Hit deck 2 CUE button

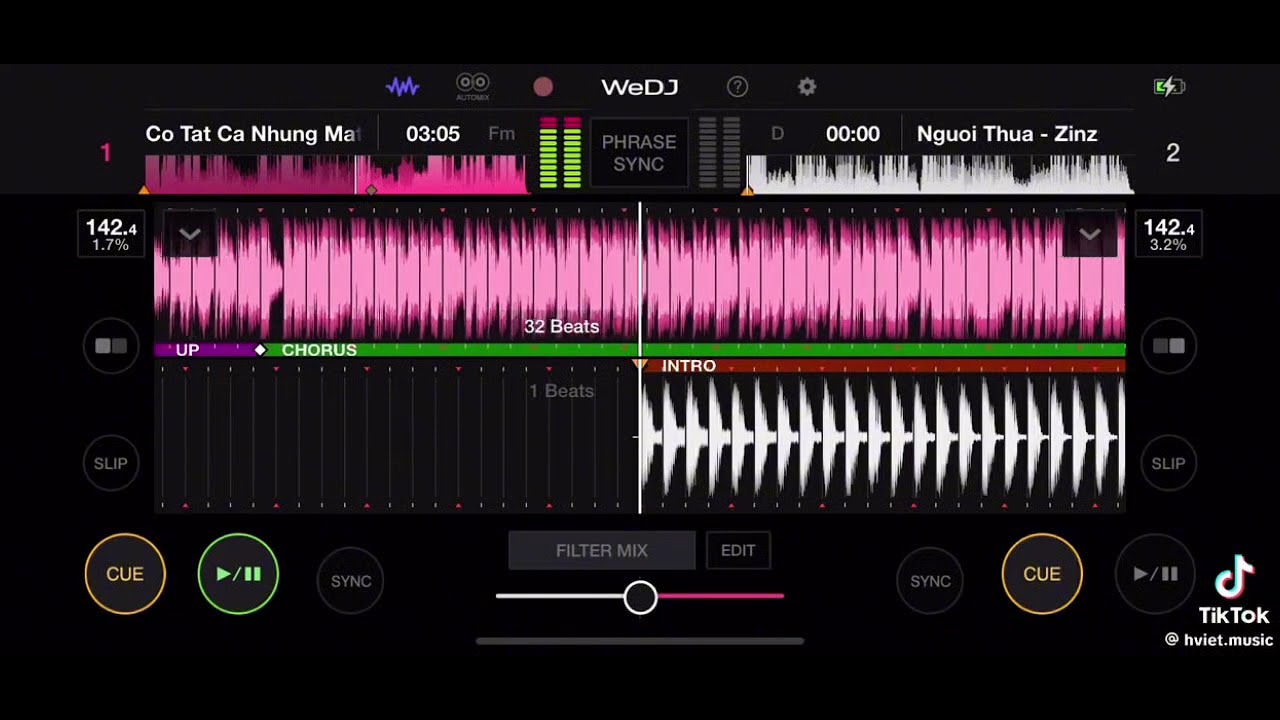coord(1042,574)
